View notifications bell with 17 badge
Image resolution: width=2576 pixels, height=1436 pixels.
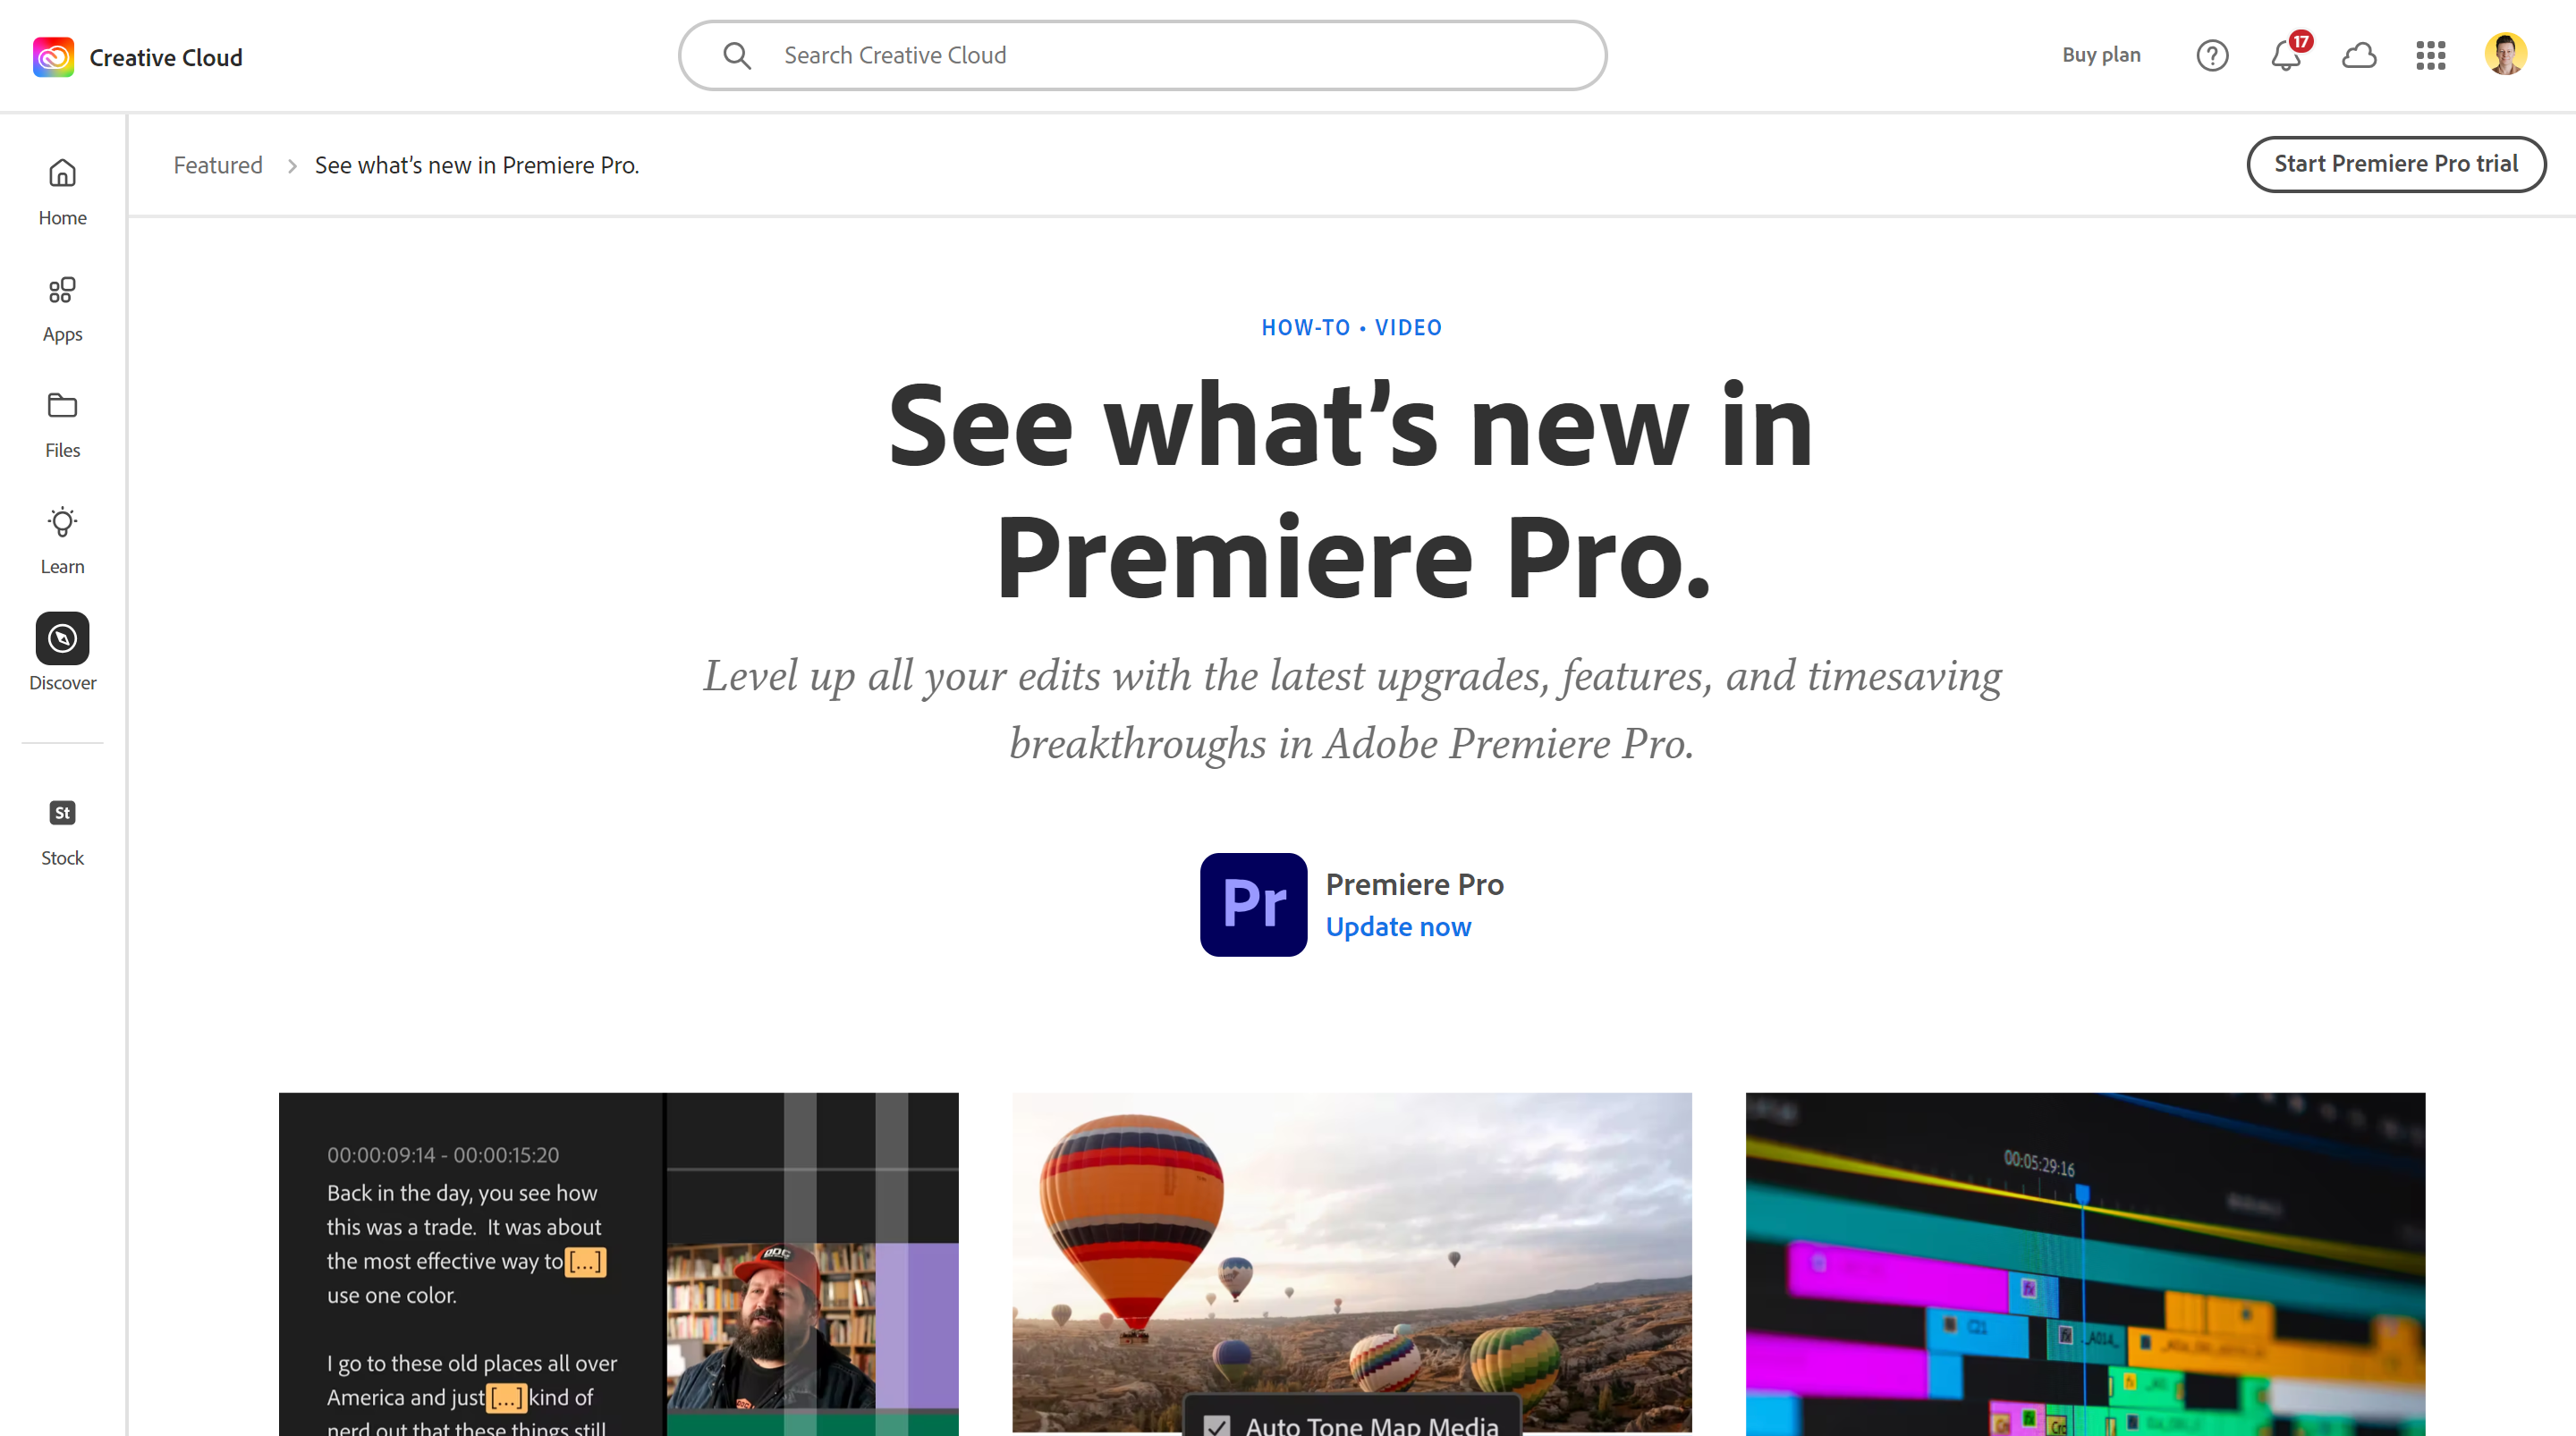[2286, 55]
